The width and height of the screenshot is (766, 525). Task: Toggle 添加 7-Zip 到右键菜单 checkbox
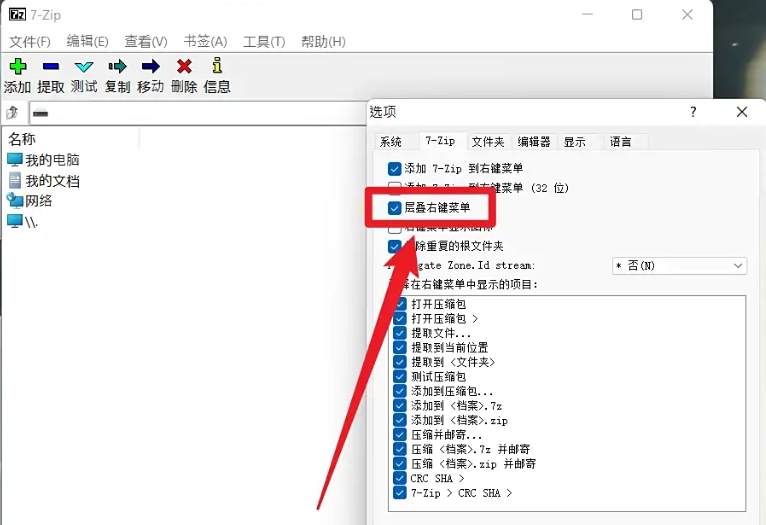pyautogui.click(x=394, y=169)
